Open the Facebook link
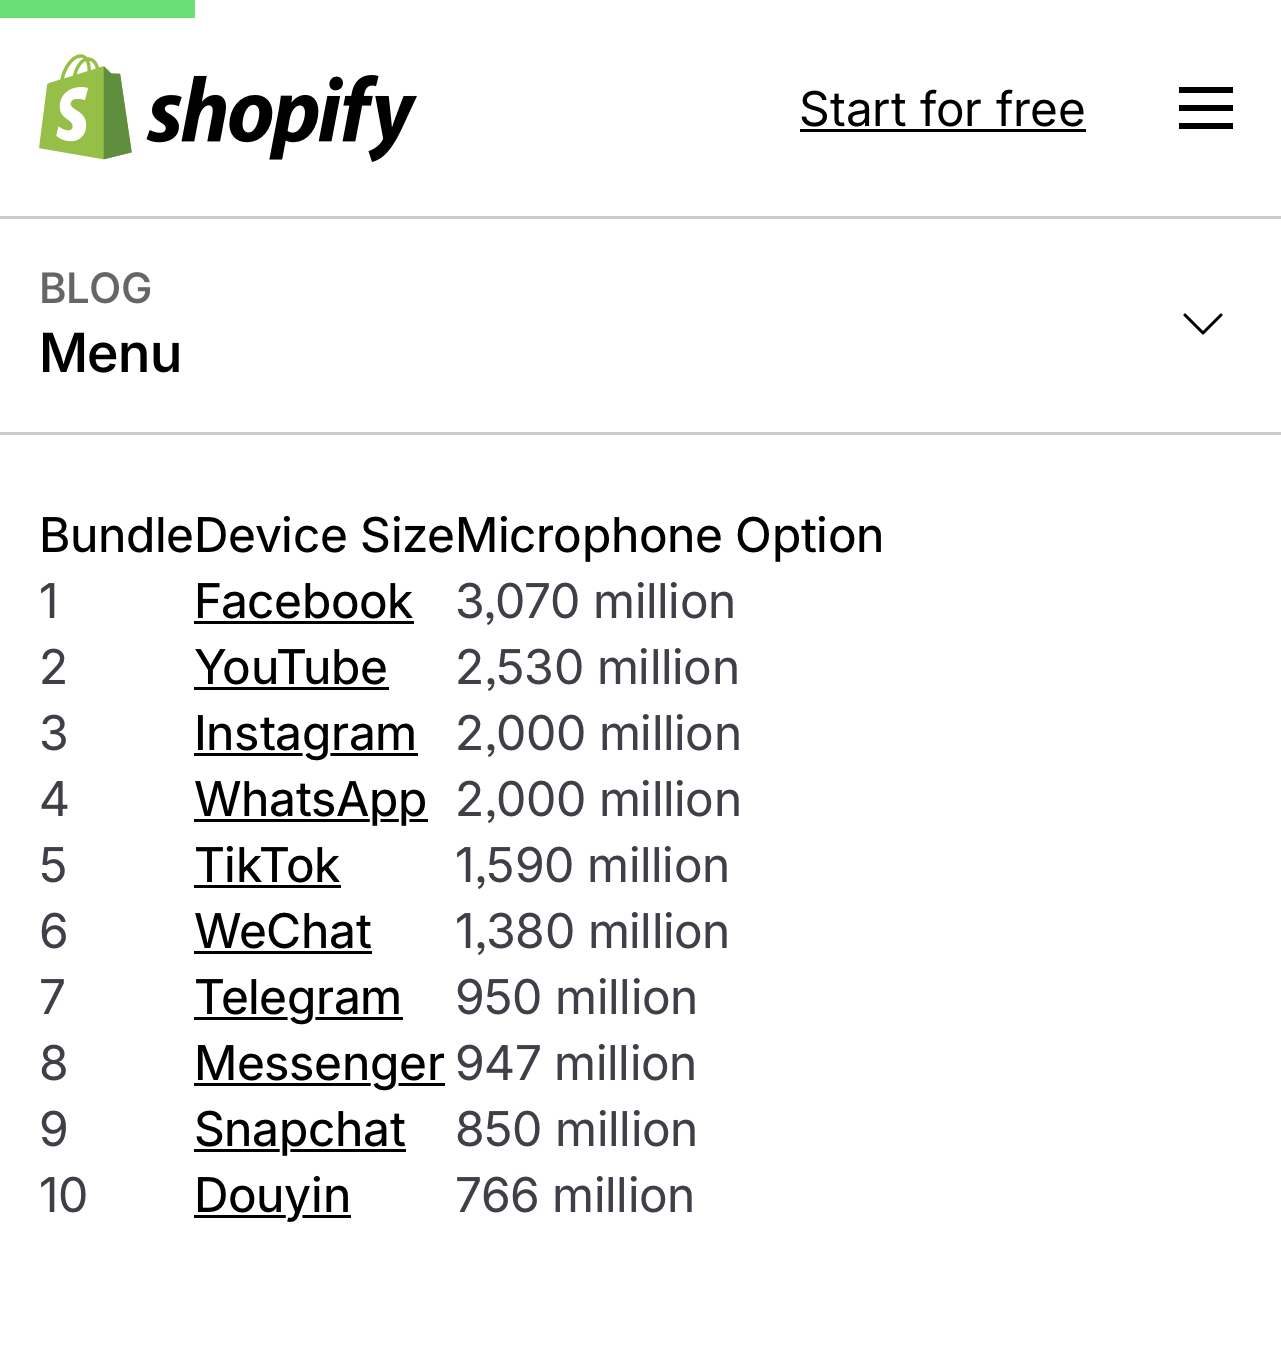Viewport: 1281px width, 1366px height. pyautogui.click(x=303, y=602)
